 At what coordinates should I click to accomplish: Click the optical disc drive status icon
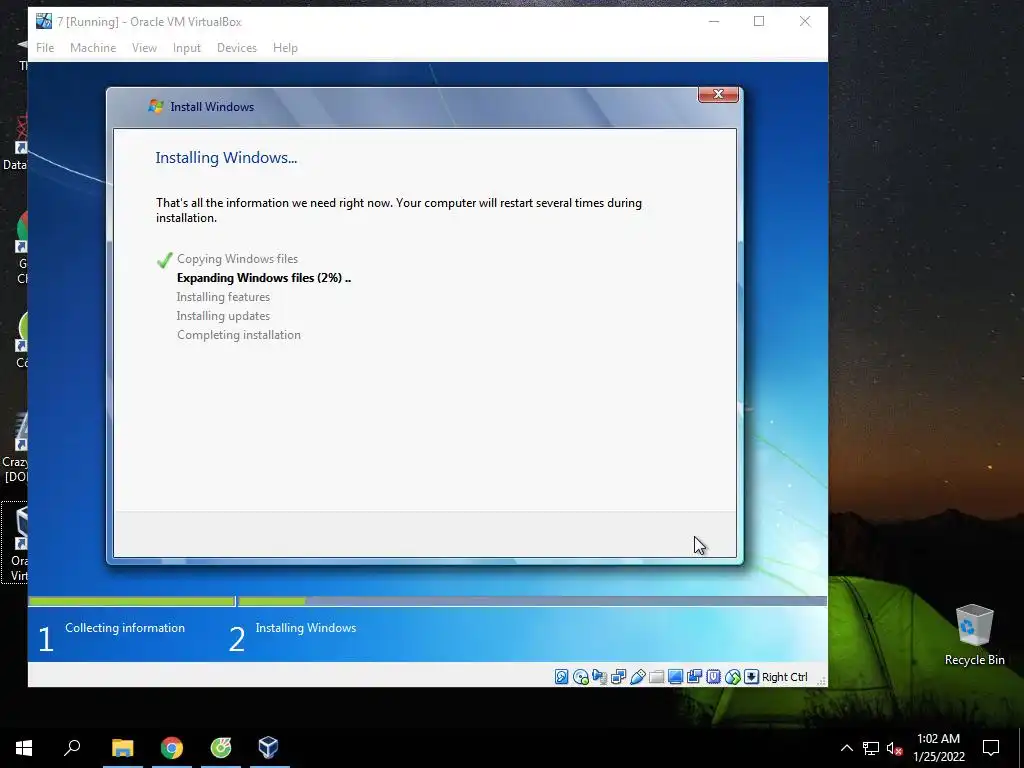(x=581, y=677)
